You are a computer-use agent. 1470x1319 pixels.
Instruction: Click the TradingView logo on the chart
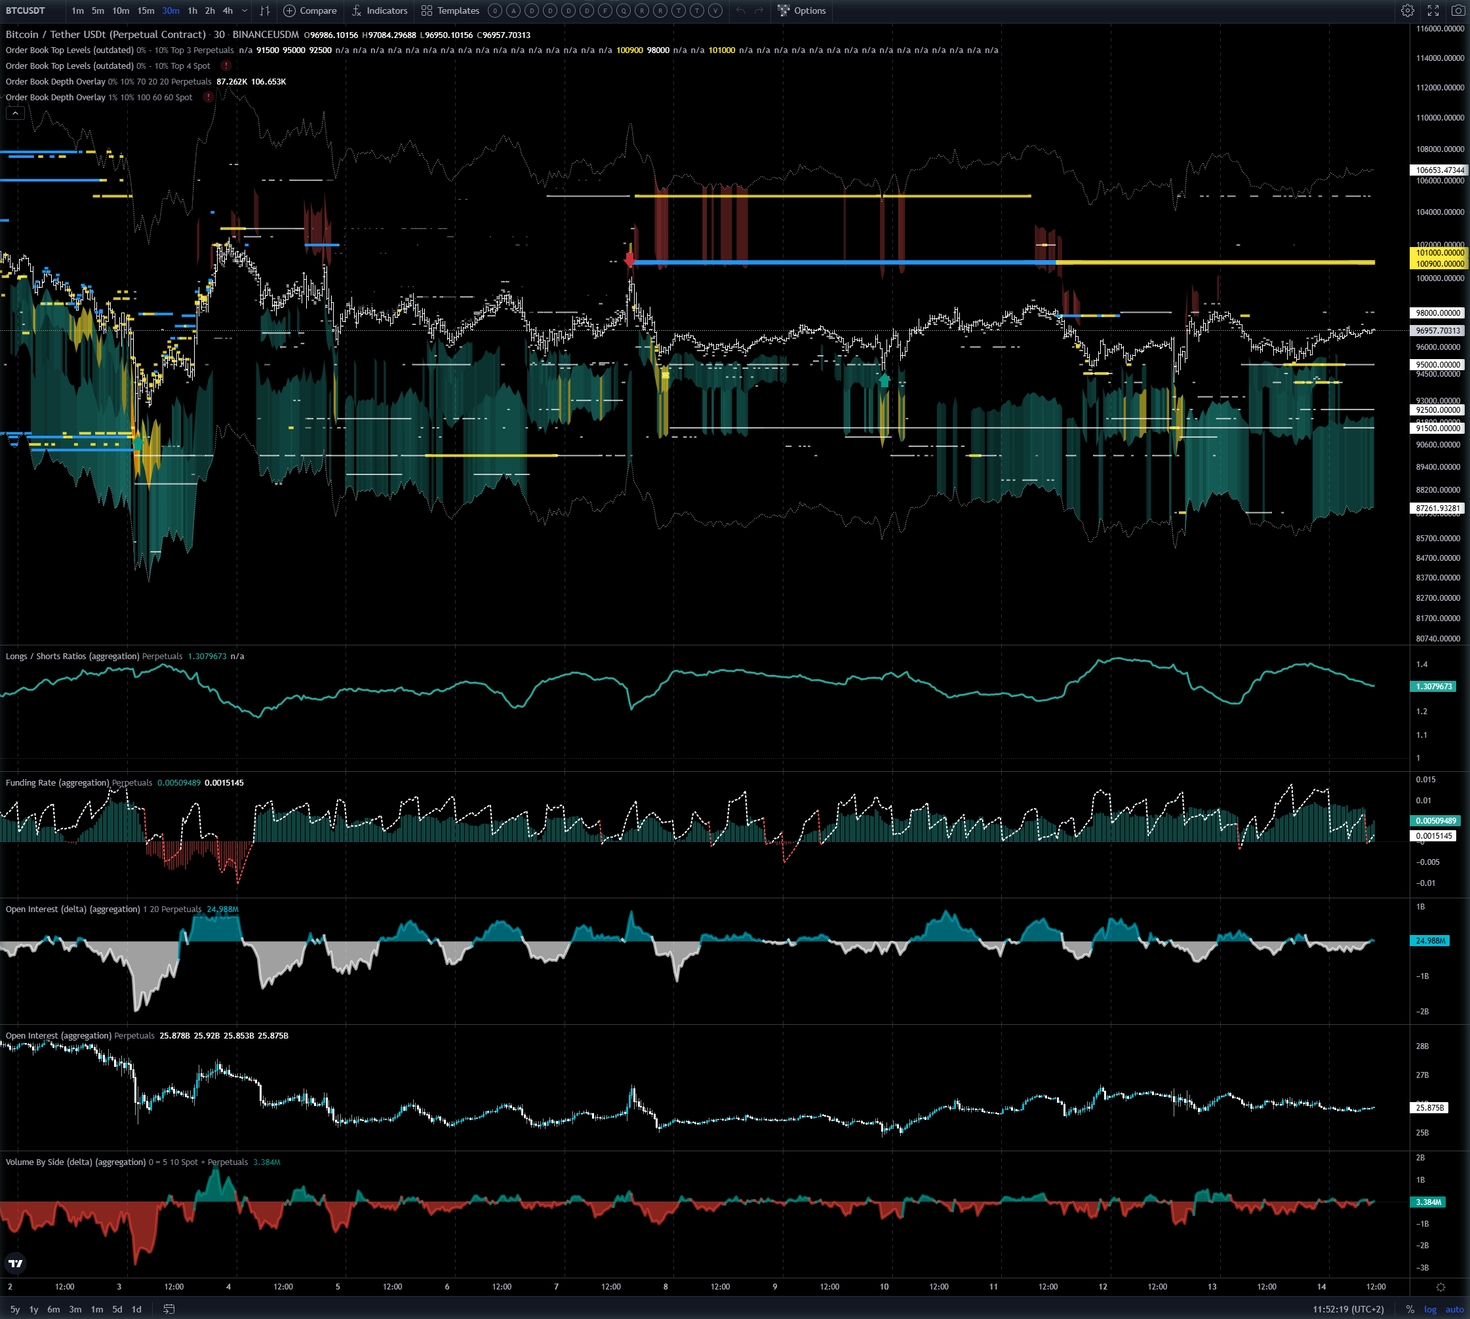pyautogui.click(x=16, y=1263)
